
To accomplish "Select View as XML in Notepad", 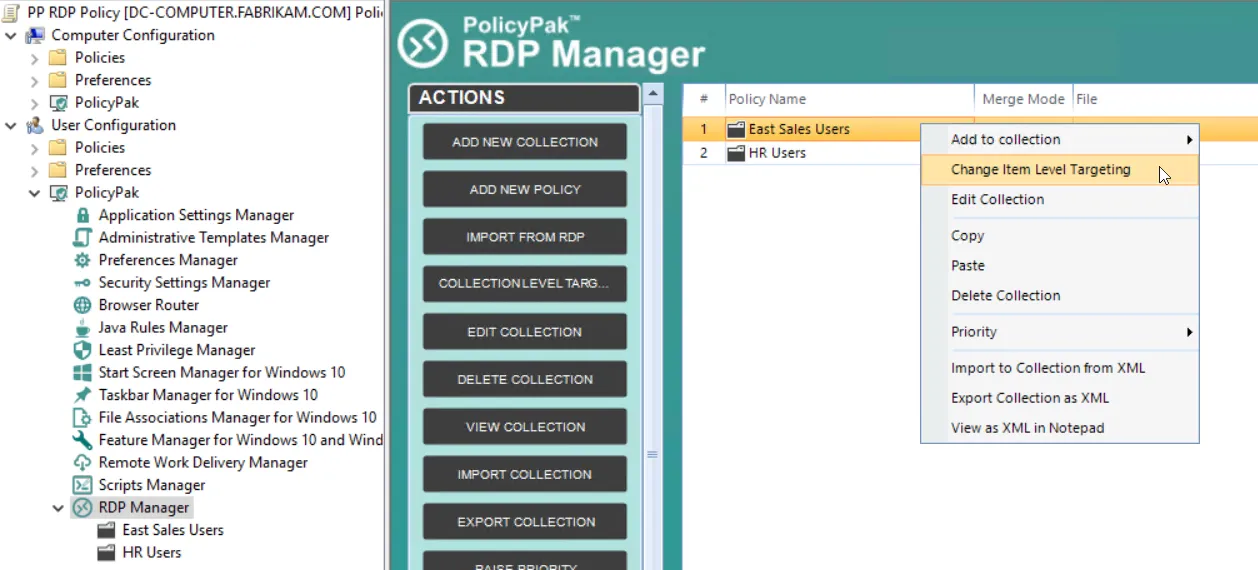I will tap(1059, 428).
